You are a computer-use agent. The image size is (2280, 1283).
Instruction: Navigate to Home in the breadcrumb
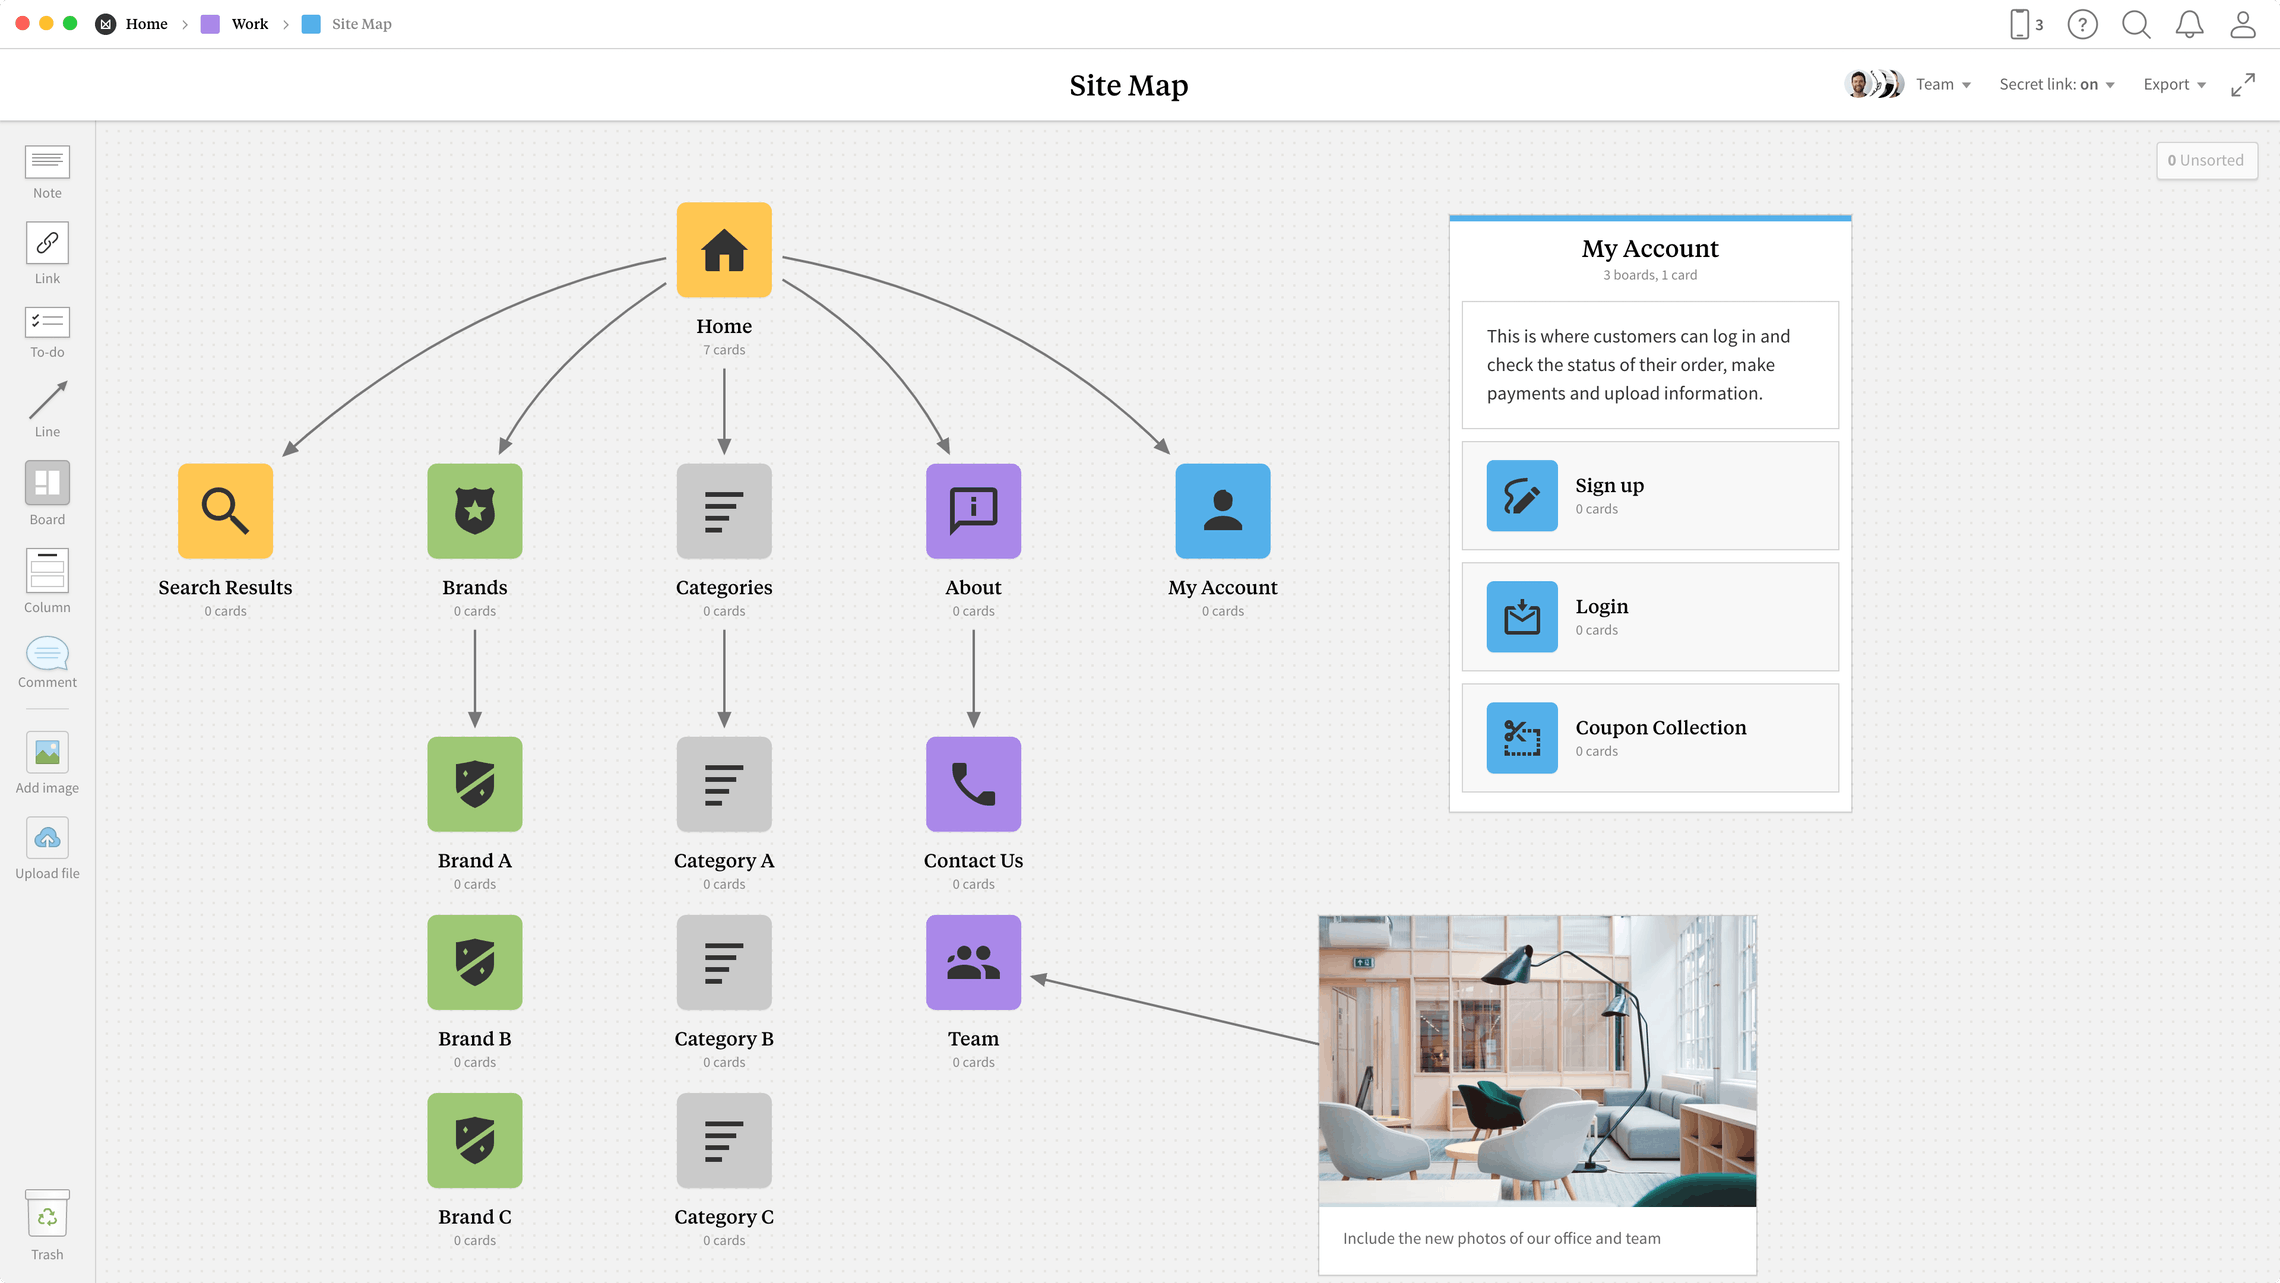(x=147, y=23)
